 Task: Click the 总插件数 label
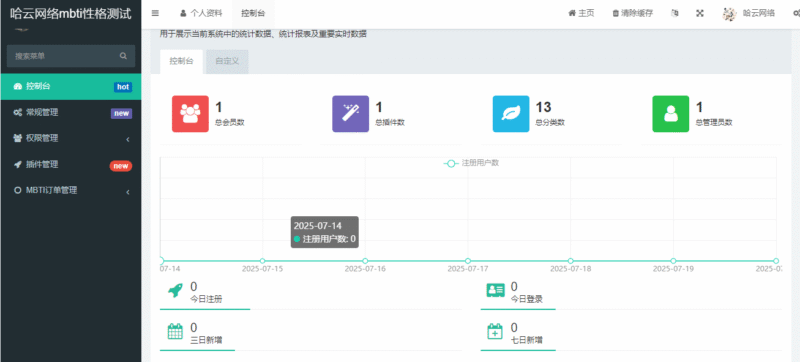click(x=390, y=122)
